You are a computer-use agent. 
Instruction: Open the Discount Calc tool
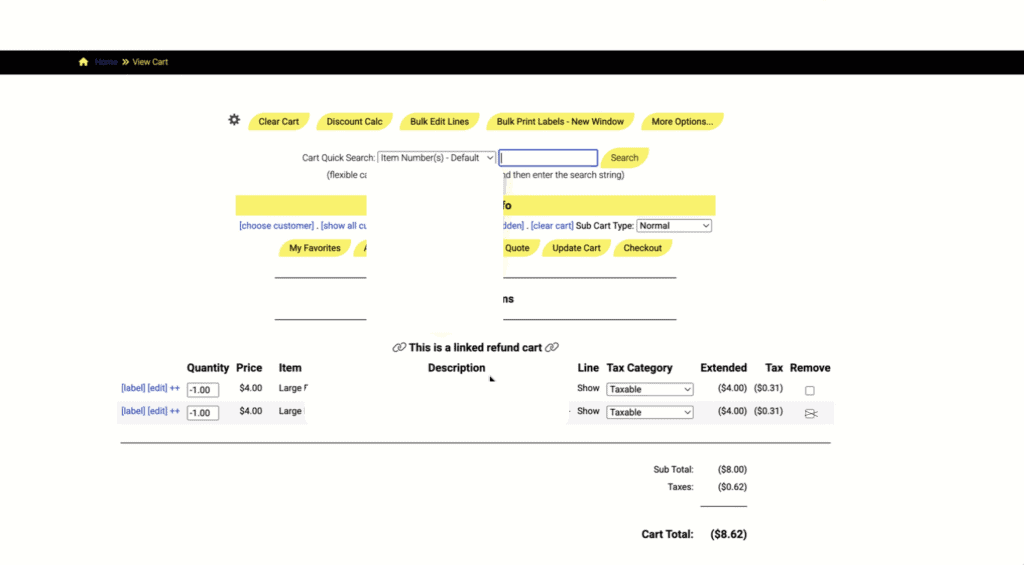pos(354,122)
